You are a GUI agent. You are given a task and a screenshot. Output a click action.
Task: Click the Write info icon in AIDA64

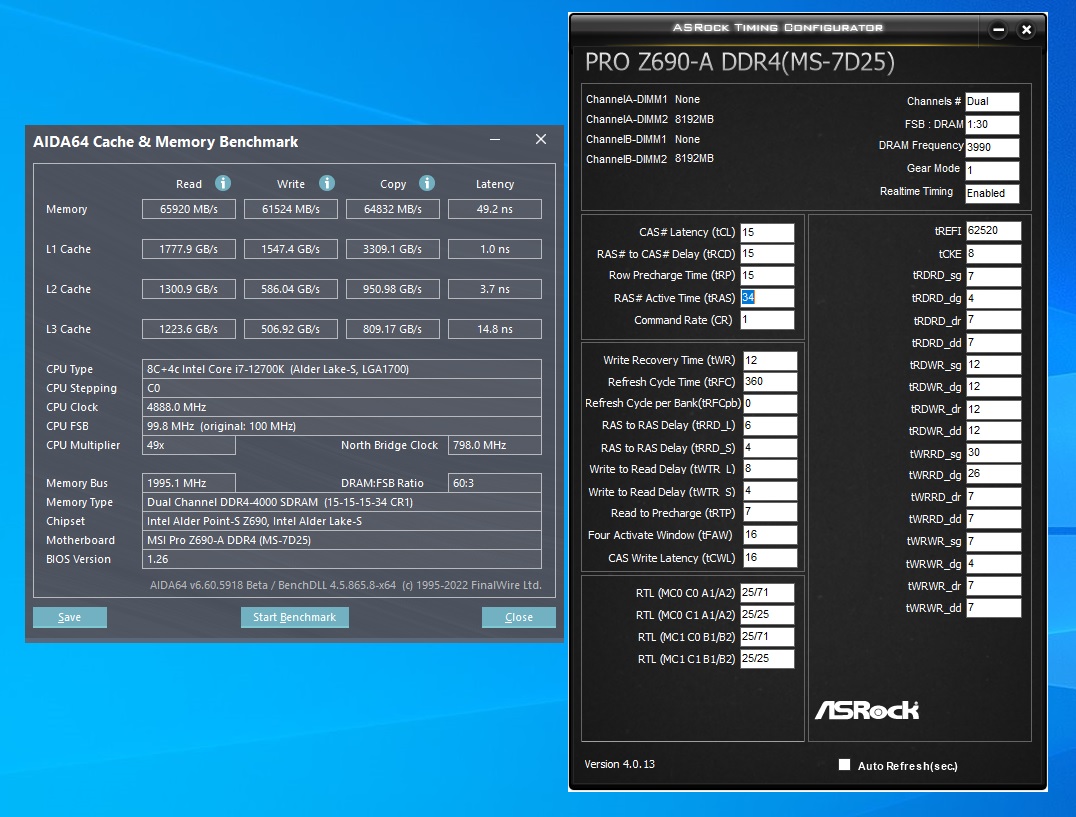(327, 183)
